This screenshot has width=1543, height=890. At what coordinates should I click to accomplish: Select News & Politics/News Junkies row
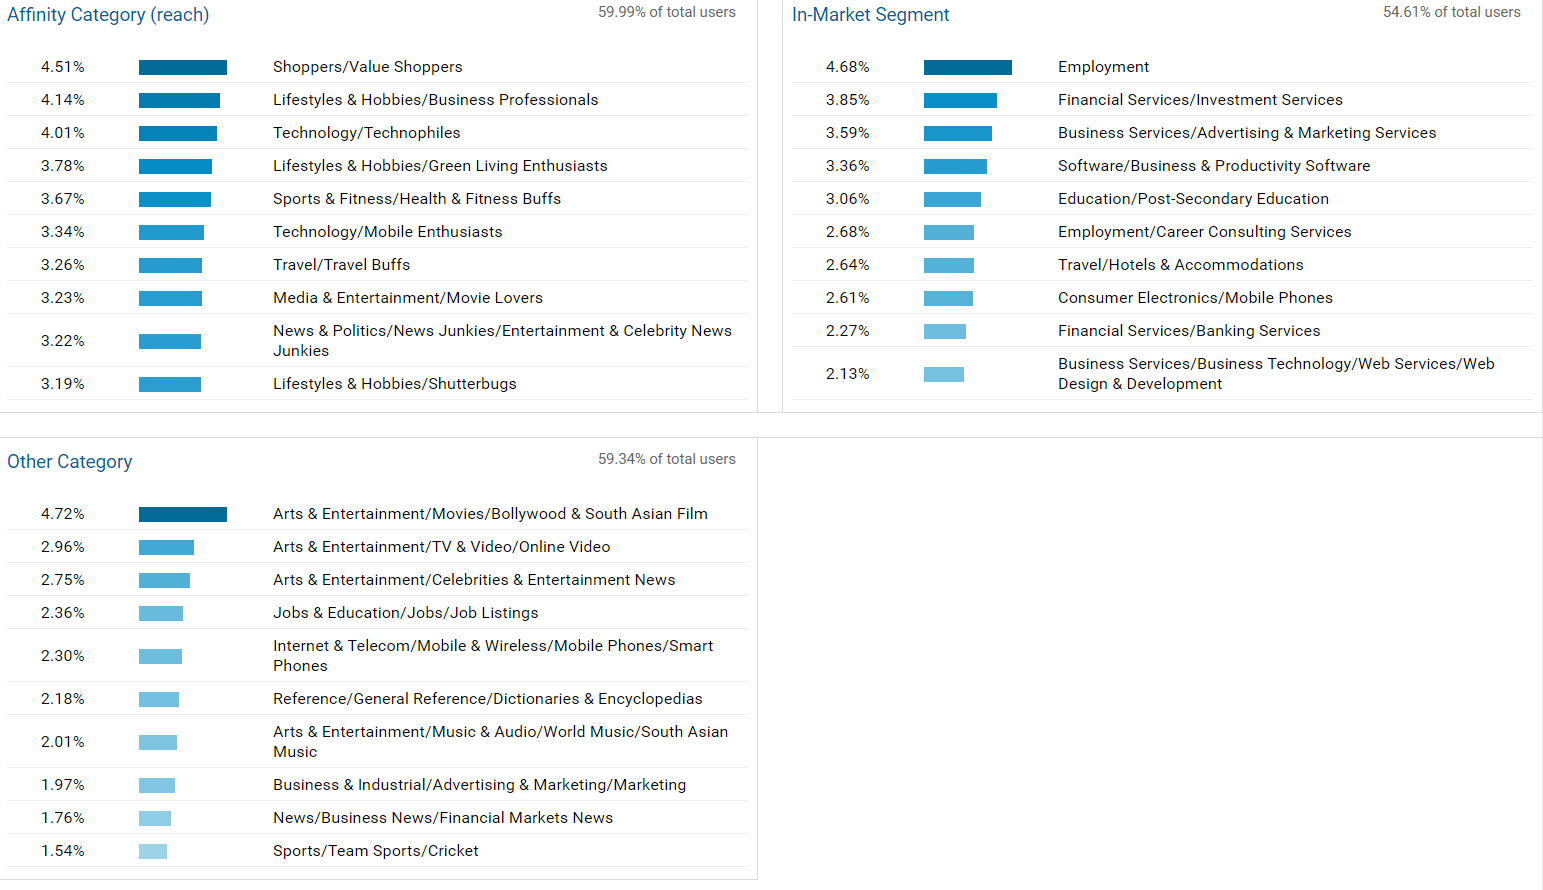click(x=377, y=341)
